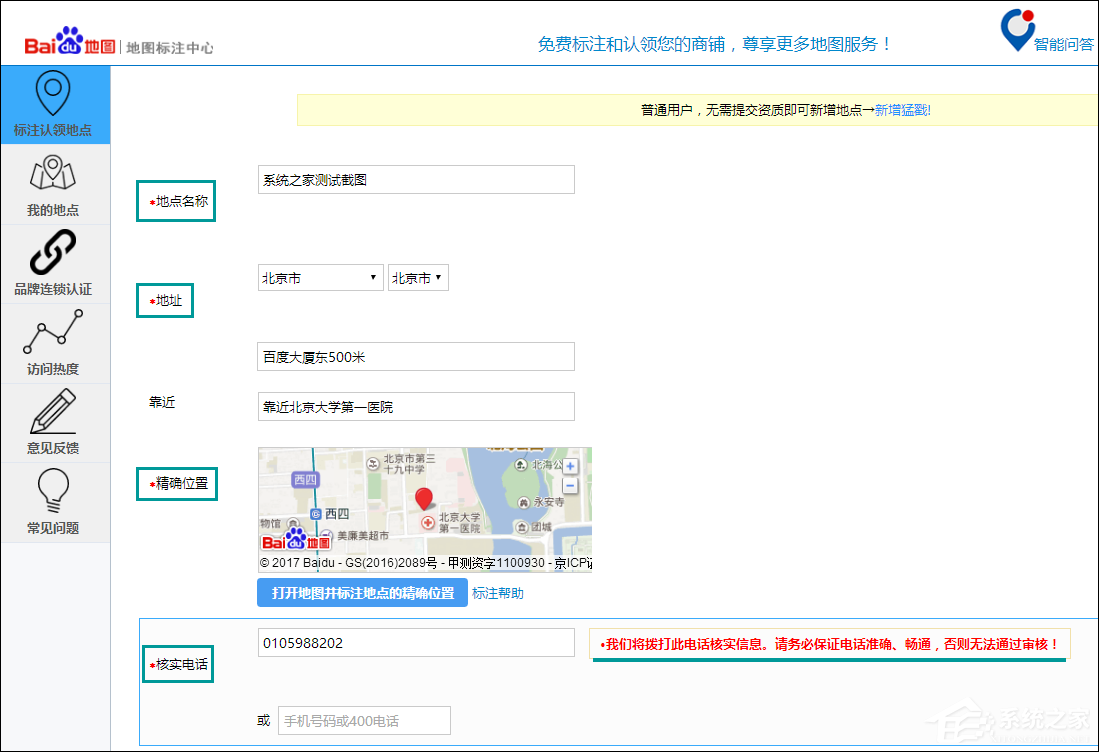Click the 靠近 input field
Screen dimensions: 1099x752
coord(415,406)
